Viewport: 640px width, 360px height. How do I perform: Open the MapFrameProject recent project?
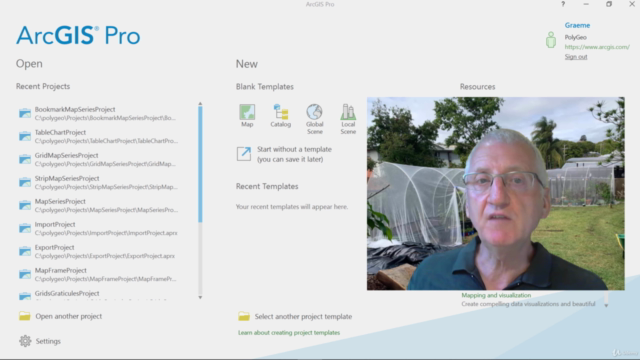[x=107, y=274]
